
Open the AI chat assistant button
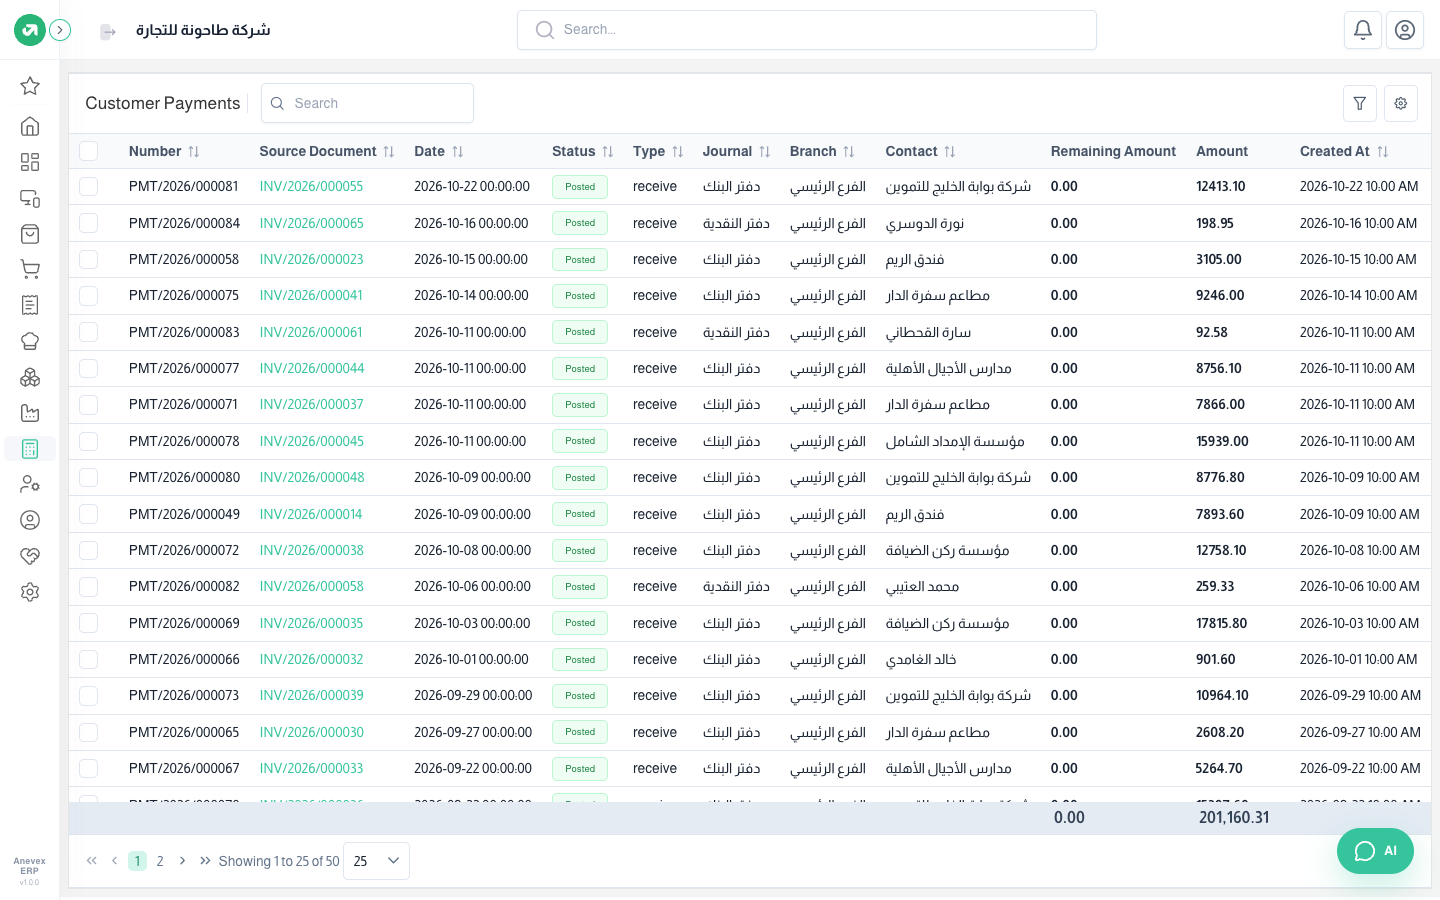[x=1375, y=851]
